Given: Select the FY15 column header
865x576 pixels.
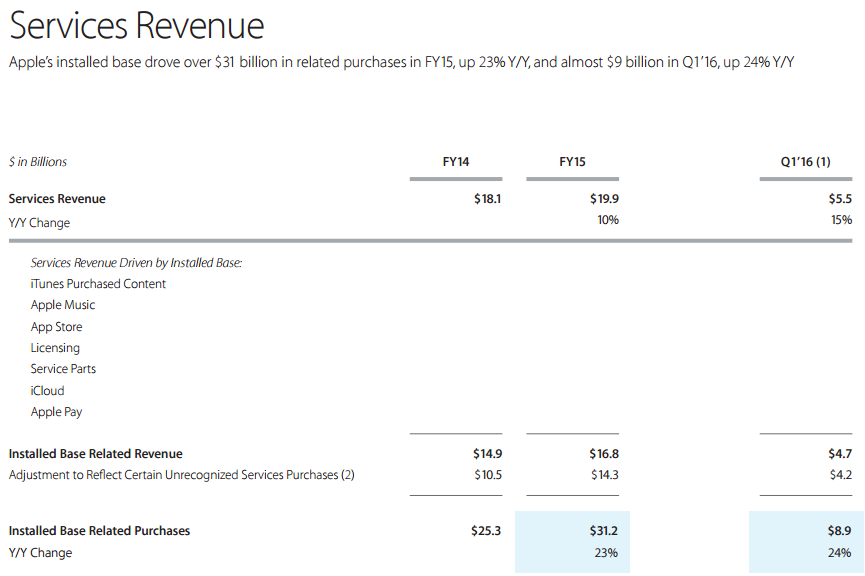Looking at the screenshot, I should (572, 162).
